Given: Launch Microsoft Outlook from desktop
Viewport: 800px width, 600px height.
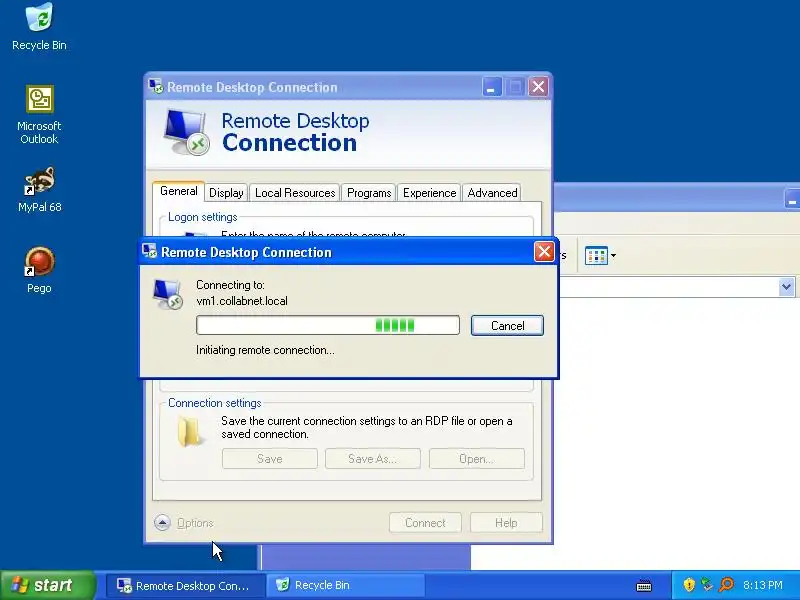Looking at the screenshot, I should coord(39,114).
